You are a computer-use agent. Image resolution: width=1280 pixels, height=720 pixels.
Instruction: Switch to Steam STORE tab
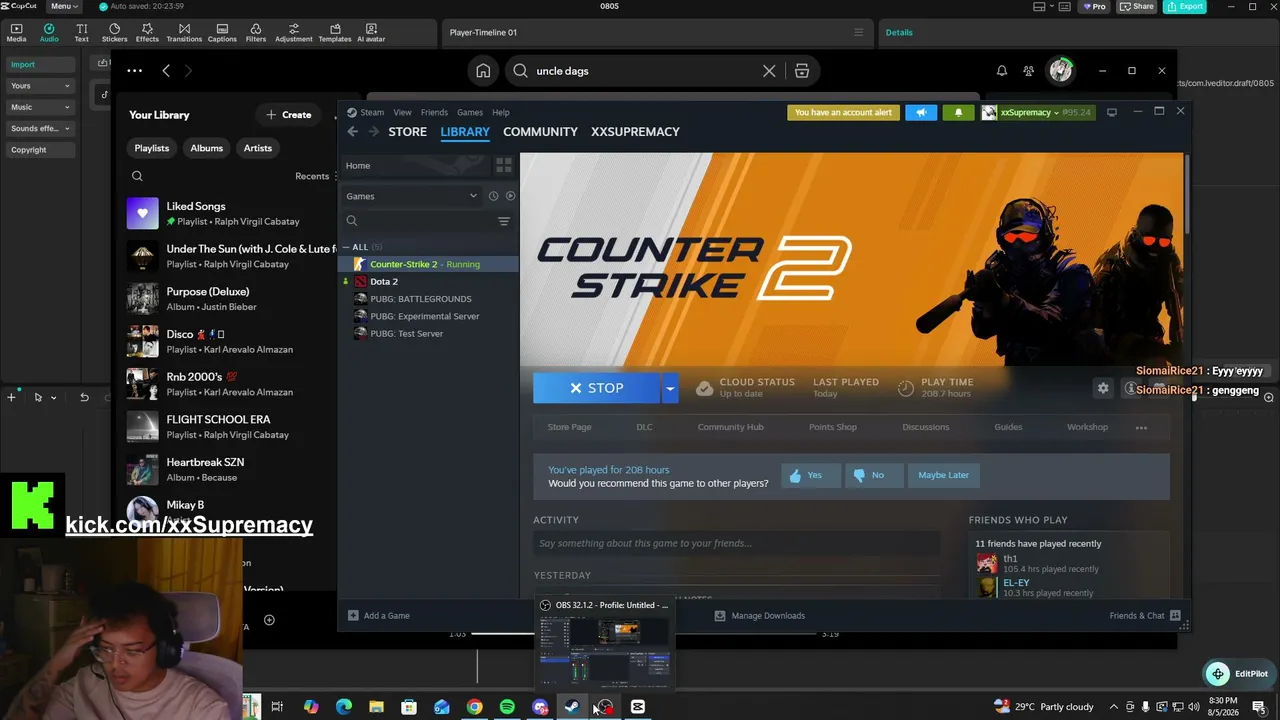tap(407, 132)
